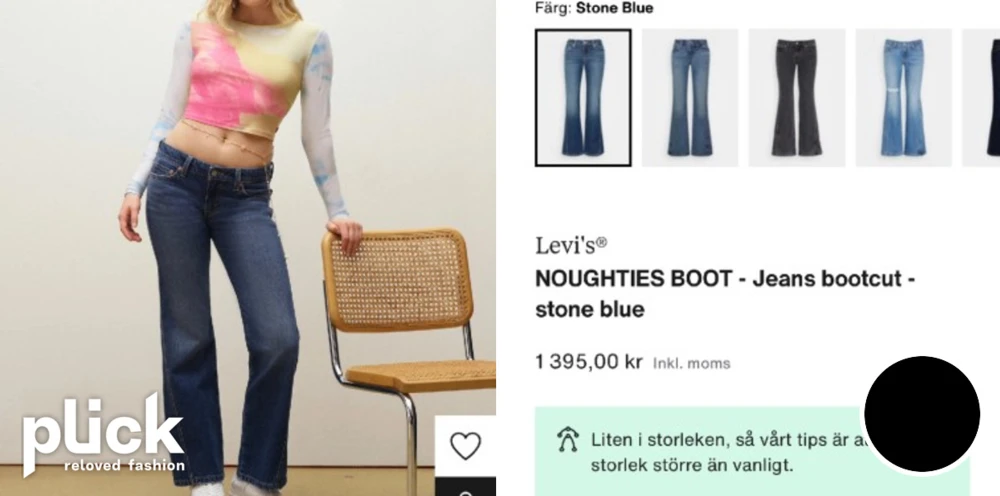
Task: Click the black button below the heart
Action: 466,487
